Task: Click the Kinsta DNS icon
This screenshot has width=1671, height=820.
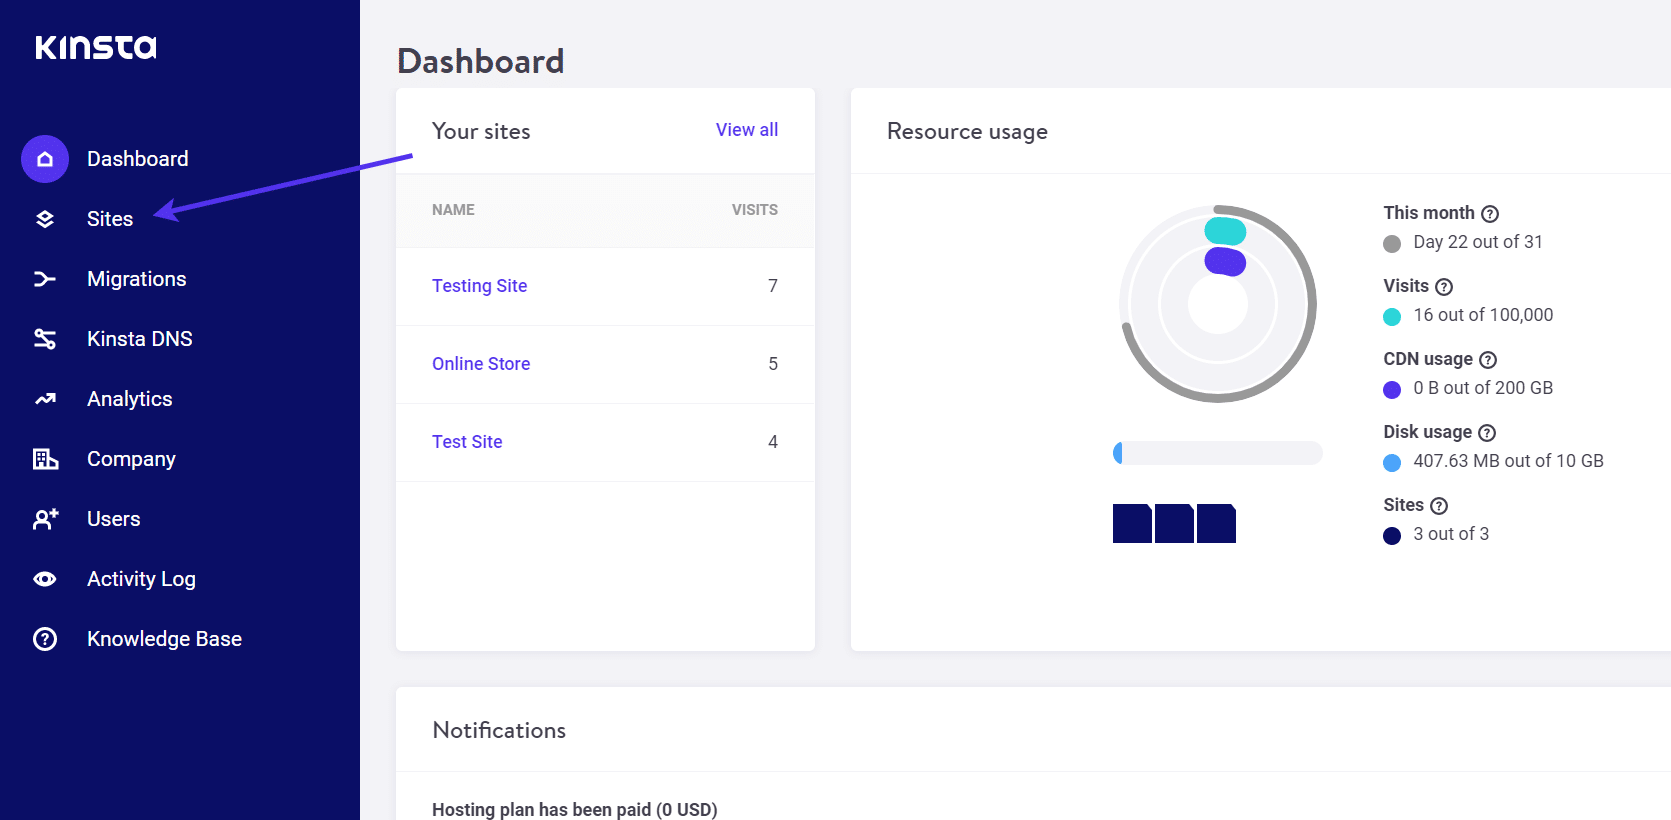Action: (45, 339)
